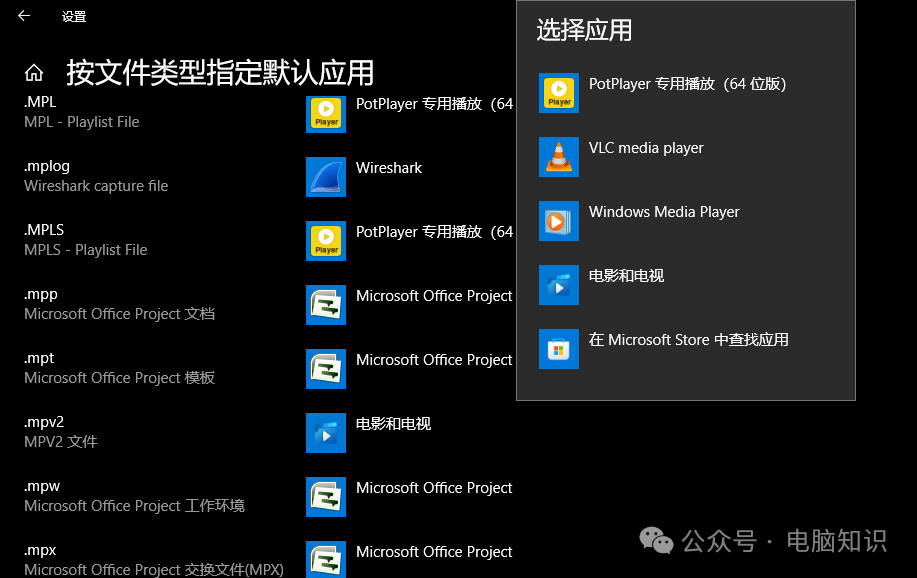The image size is (917, 578).
Task: Click the .mplog file extension text
Action: point(47,167)
